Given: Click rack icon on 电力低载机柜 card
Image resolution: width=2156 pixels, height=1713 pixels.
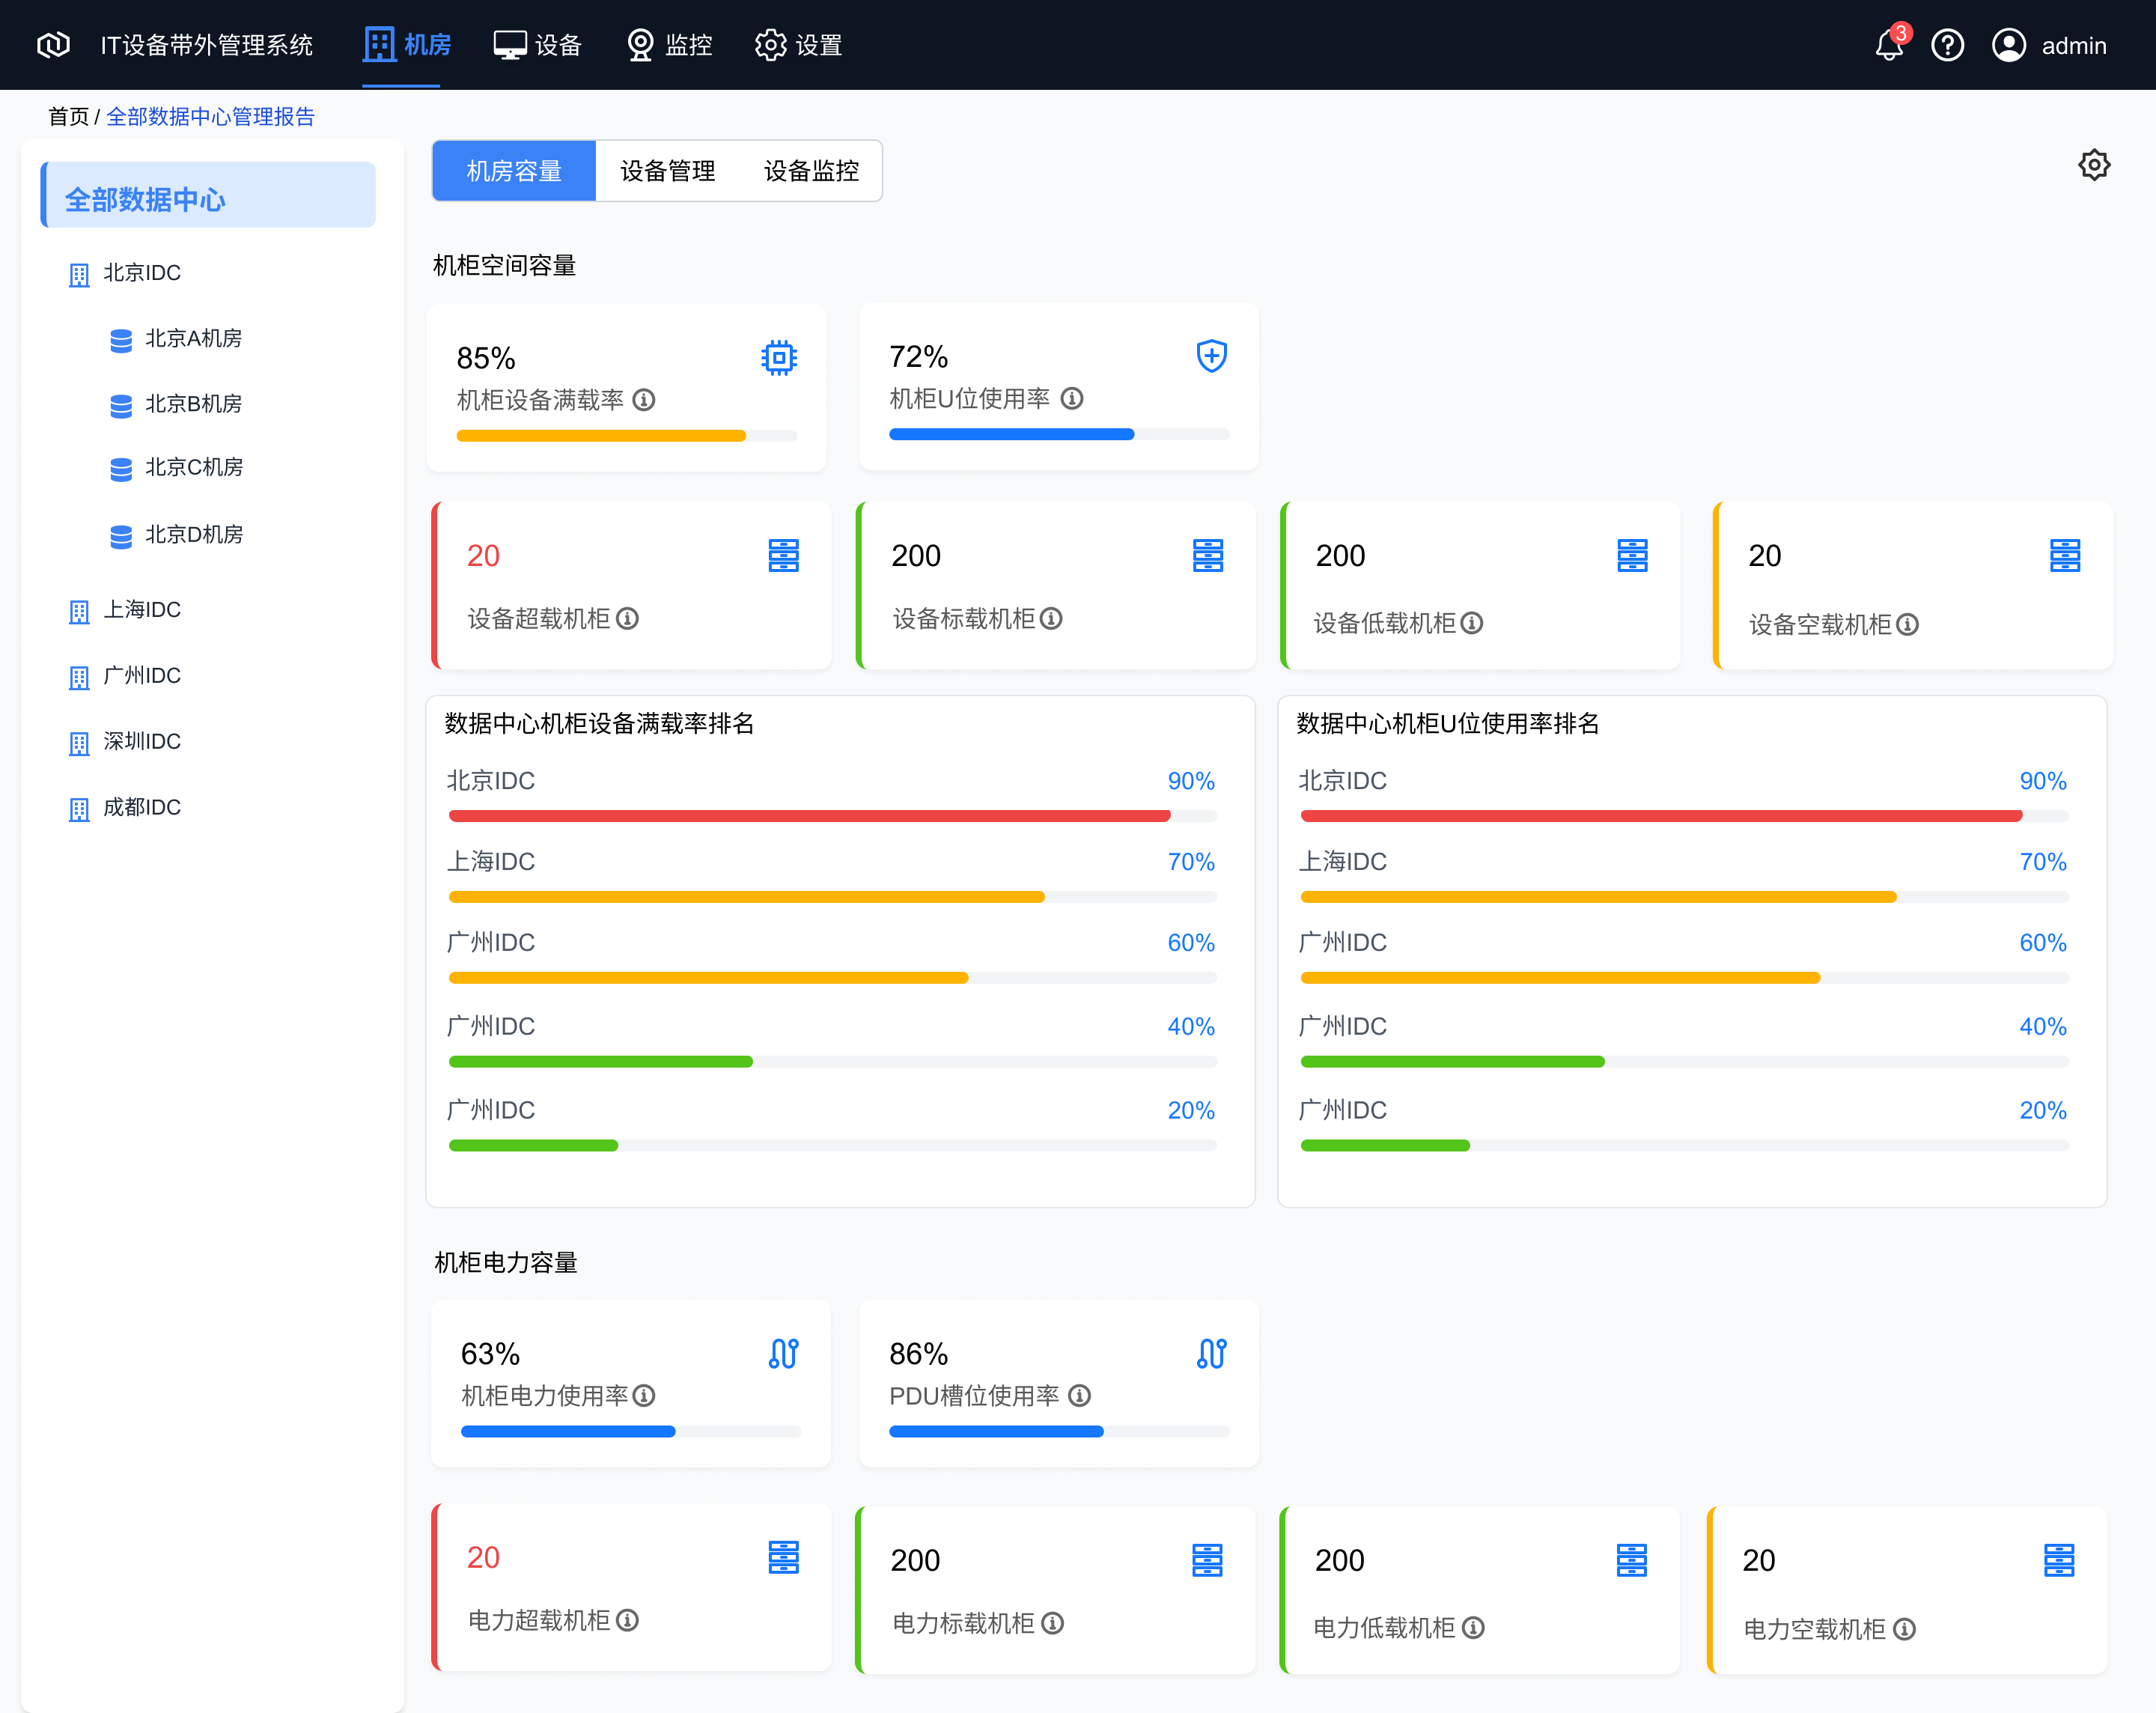Looking at the screenshot, I should pyautogui.click(x=1631, y=1560).
